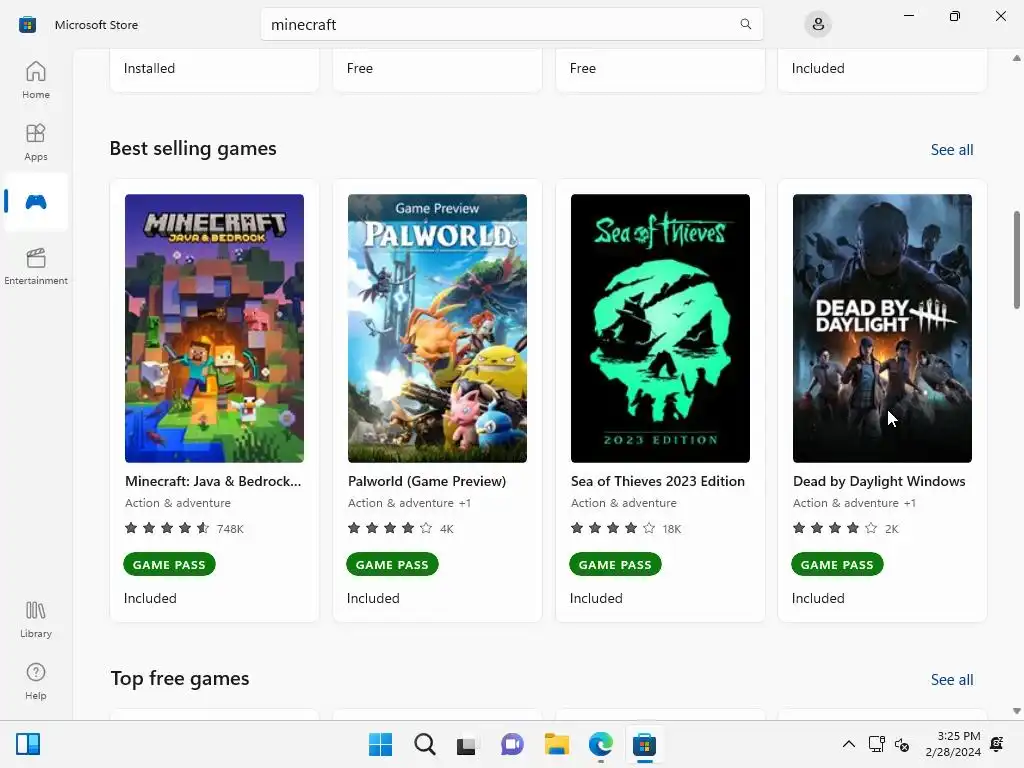Open the Entertainment section

point(36,266)
